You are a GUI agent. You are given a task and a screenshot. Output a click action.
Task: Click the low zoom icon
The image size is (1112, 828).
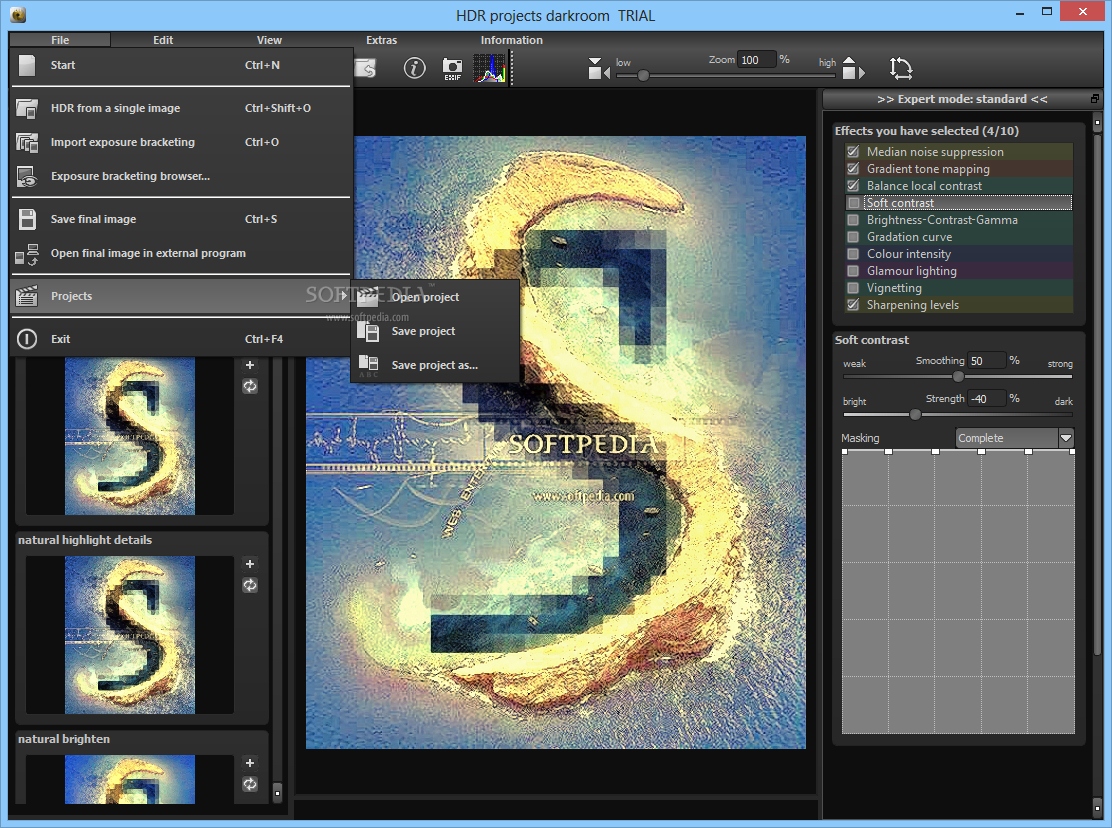[599, 69]
